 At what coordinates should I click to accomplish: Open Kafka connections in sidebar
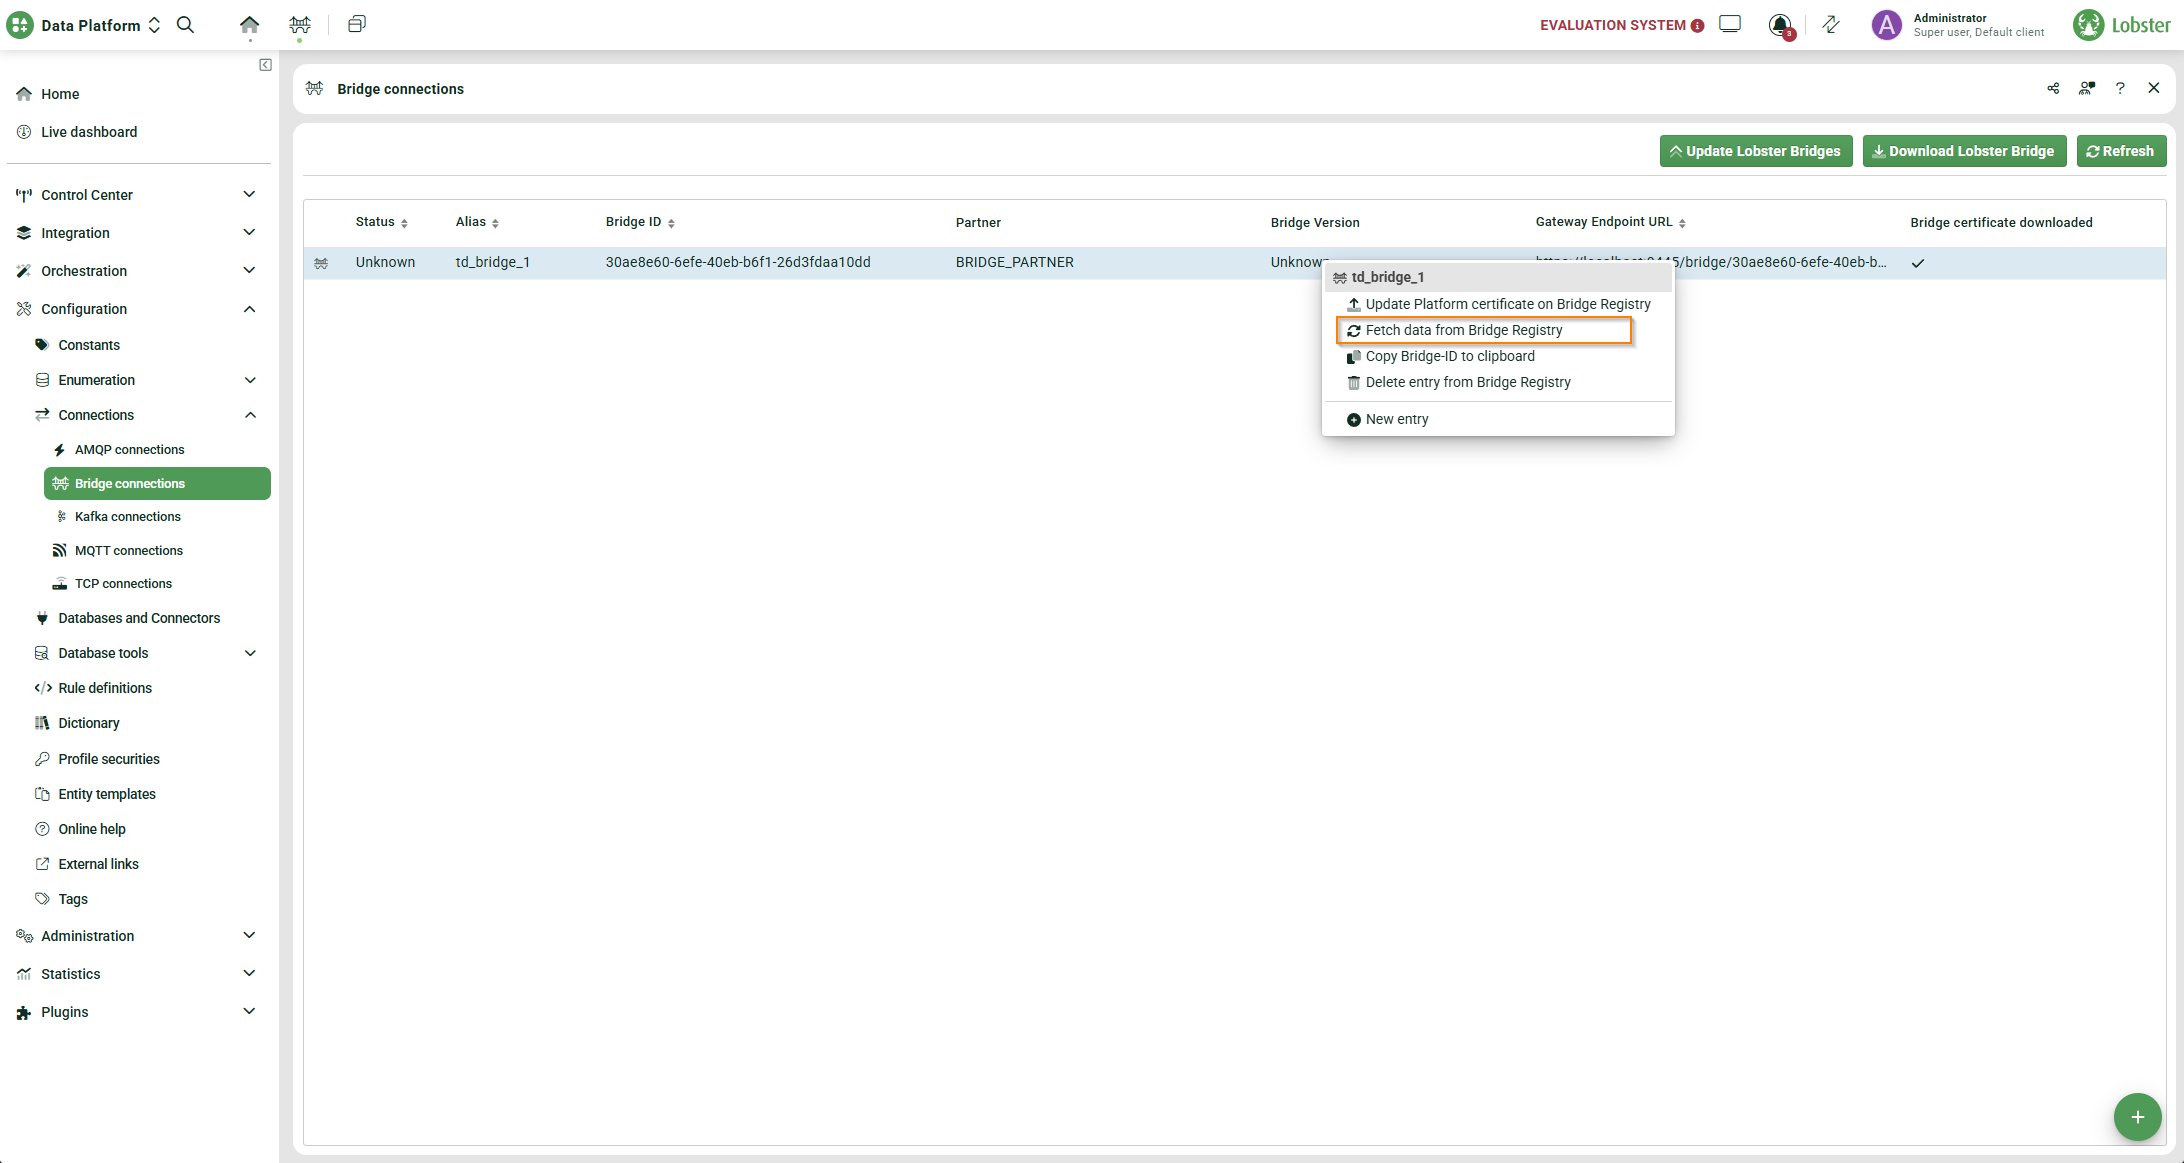pyautogui.click(x=127, y=517)
